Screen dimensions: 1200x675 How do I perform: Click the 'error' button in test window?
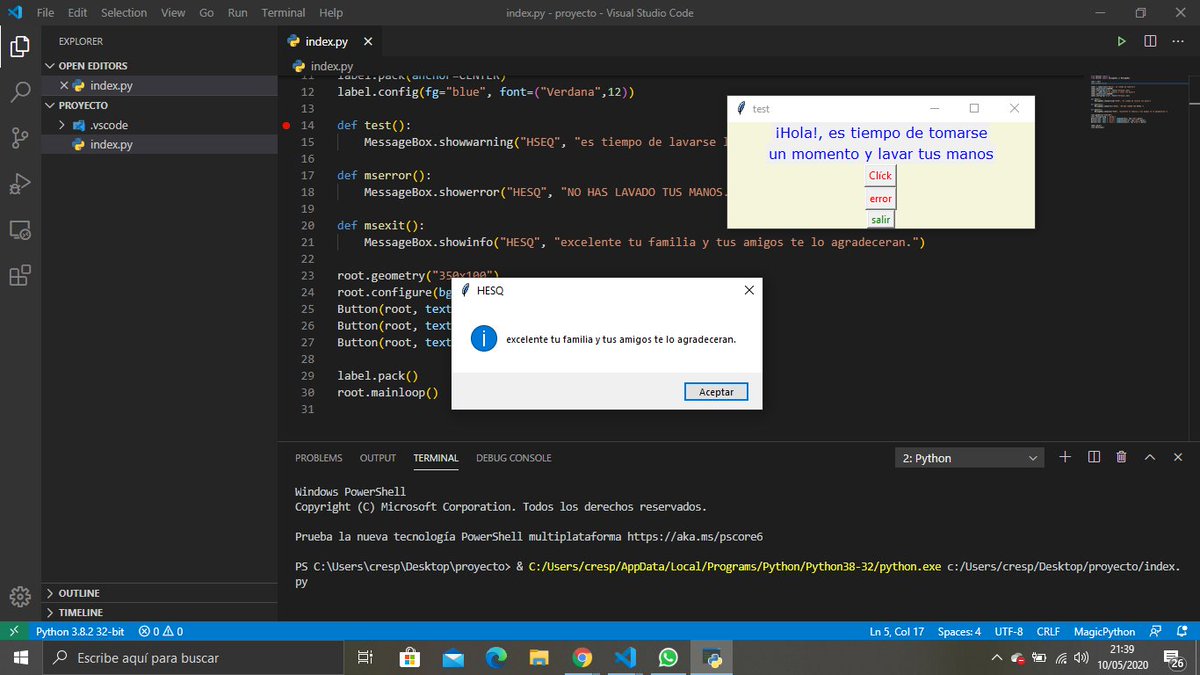880,198
